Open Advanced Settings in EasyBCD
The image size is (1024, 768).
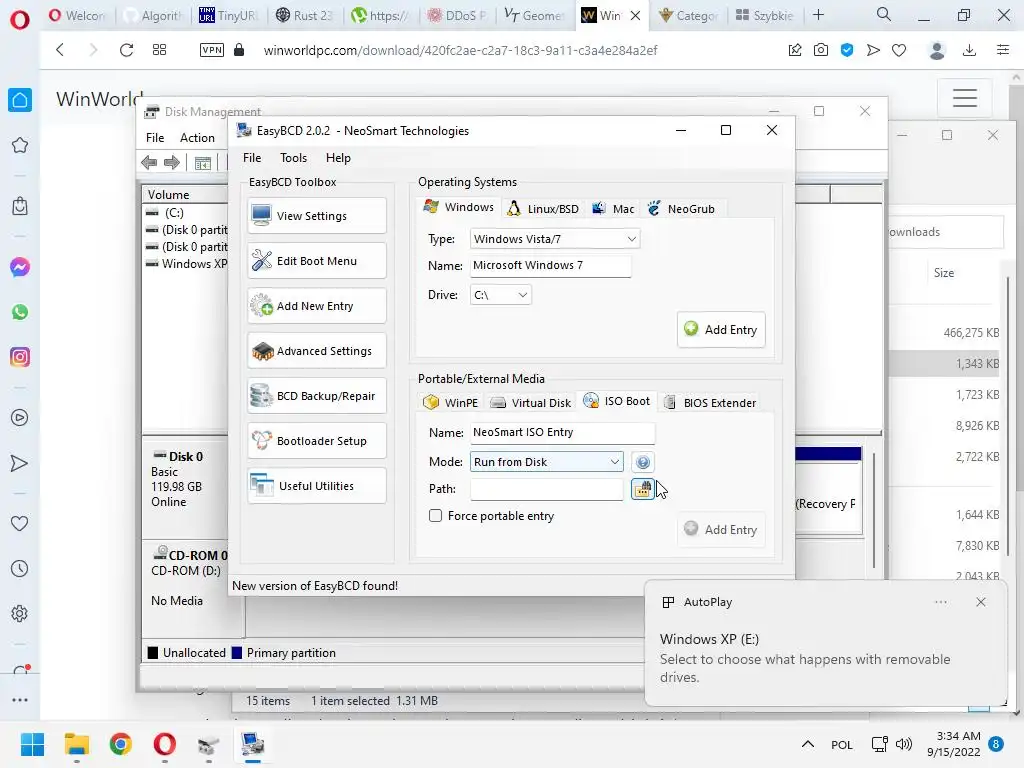(x=317, y=351)
